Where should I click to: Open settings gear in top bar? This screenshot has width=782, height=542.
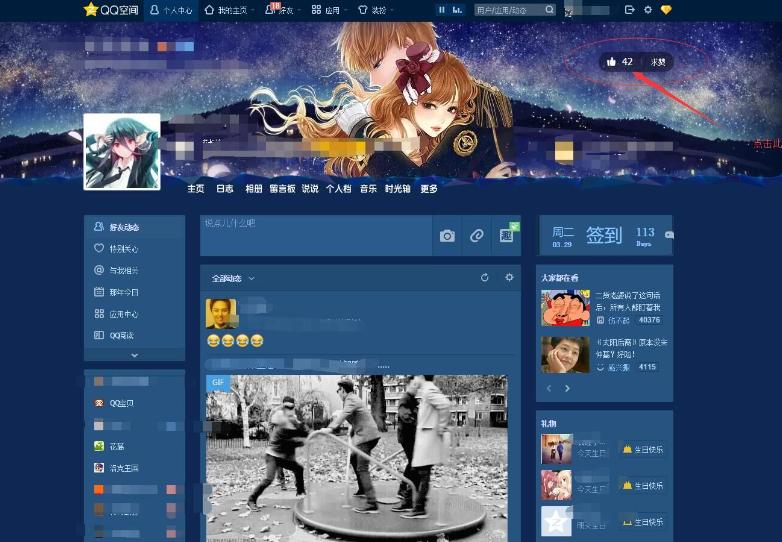[x=648, y=9]
